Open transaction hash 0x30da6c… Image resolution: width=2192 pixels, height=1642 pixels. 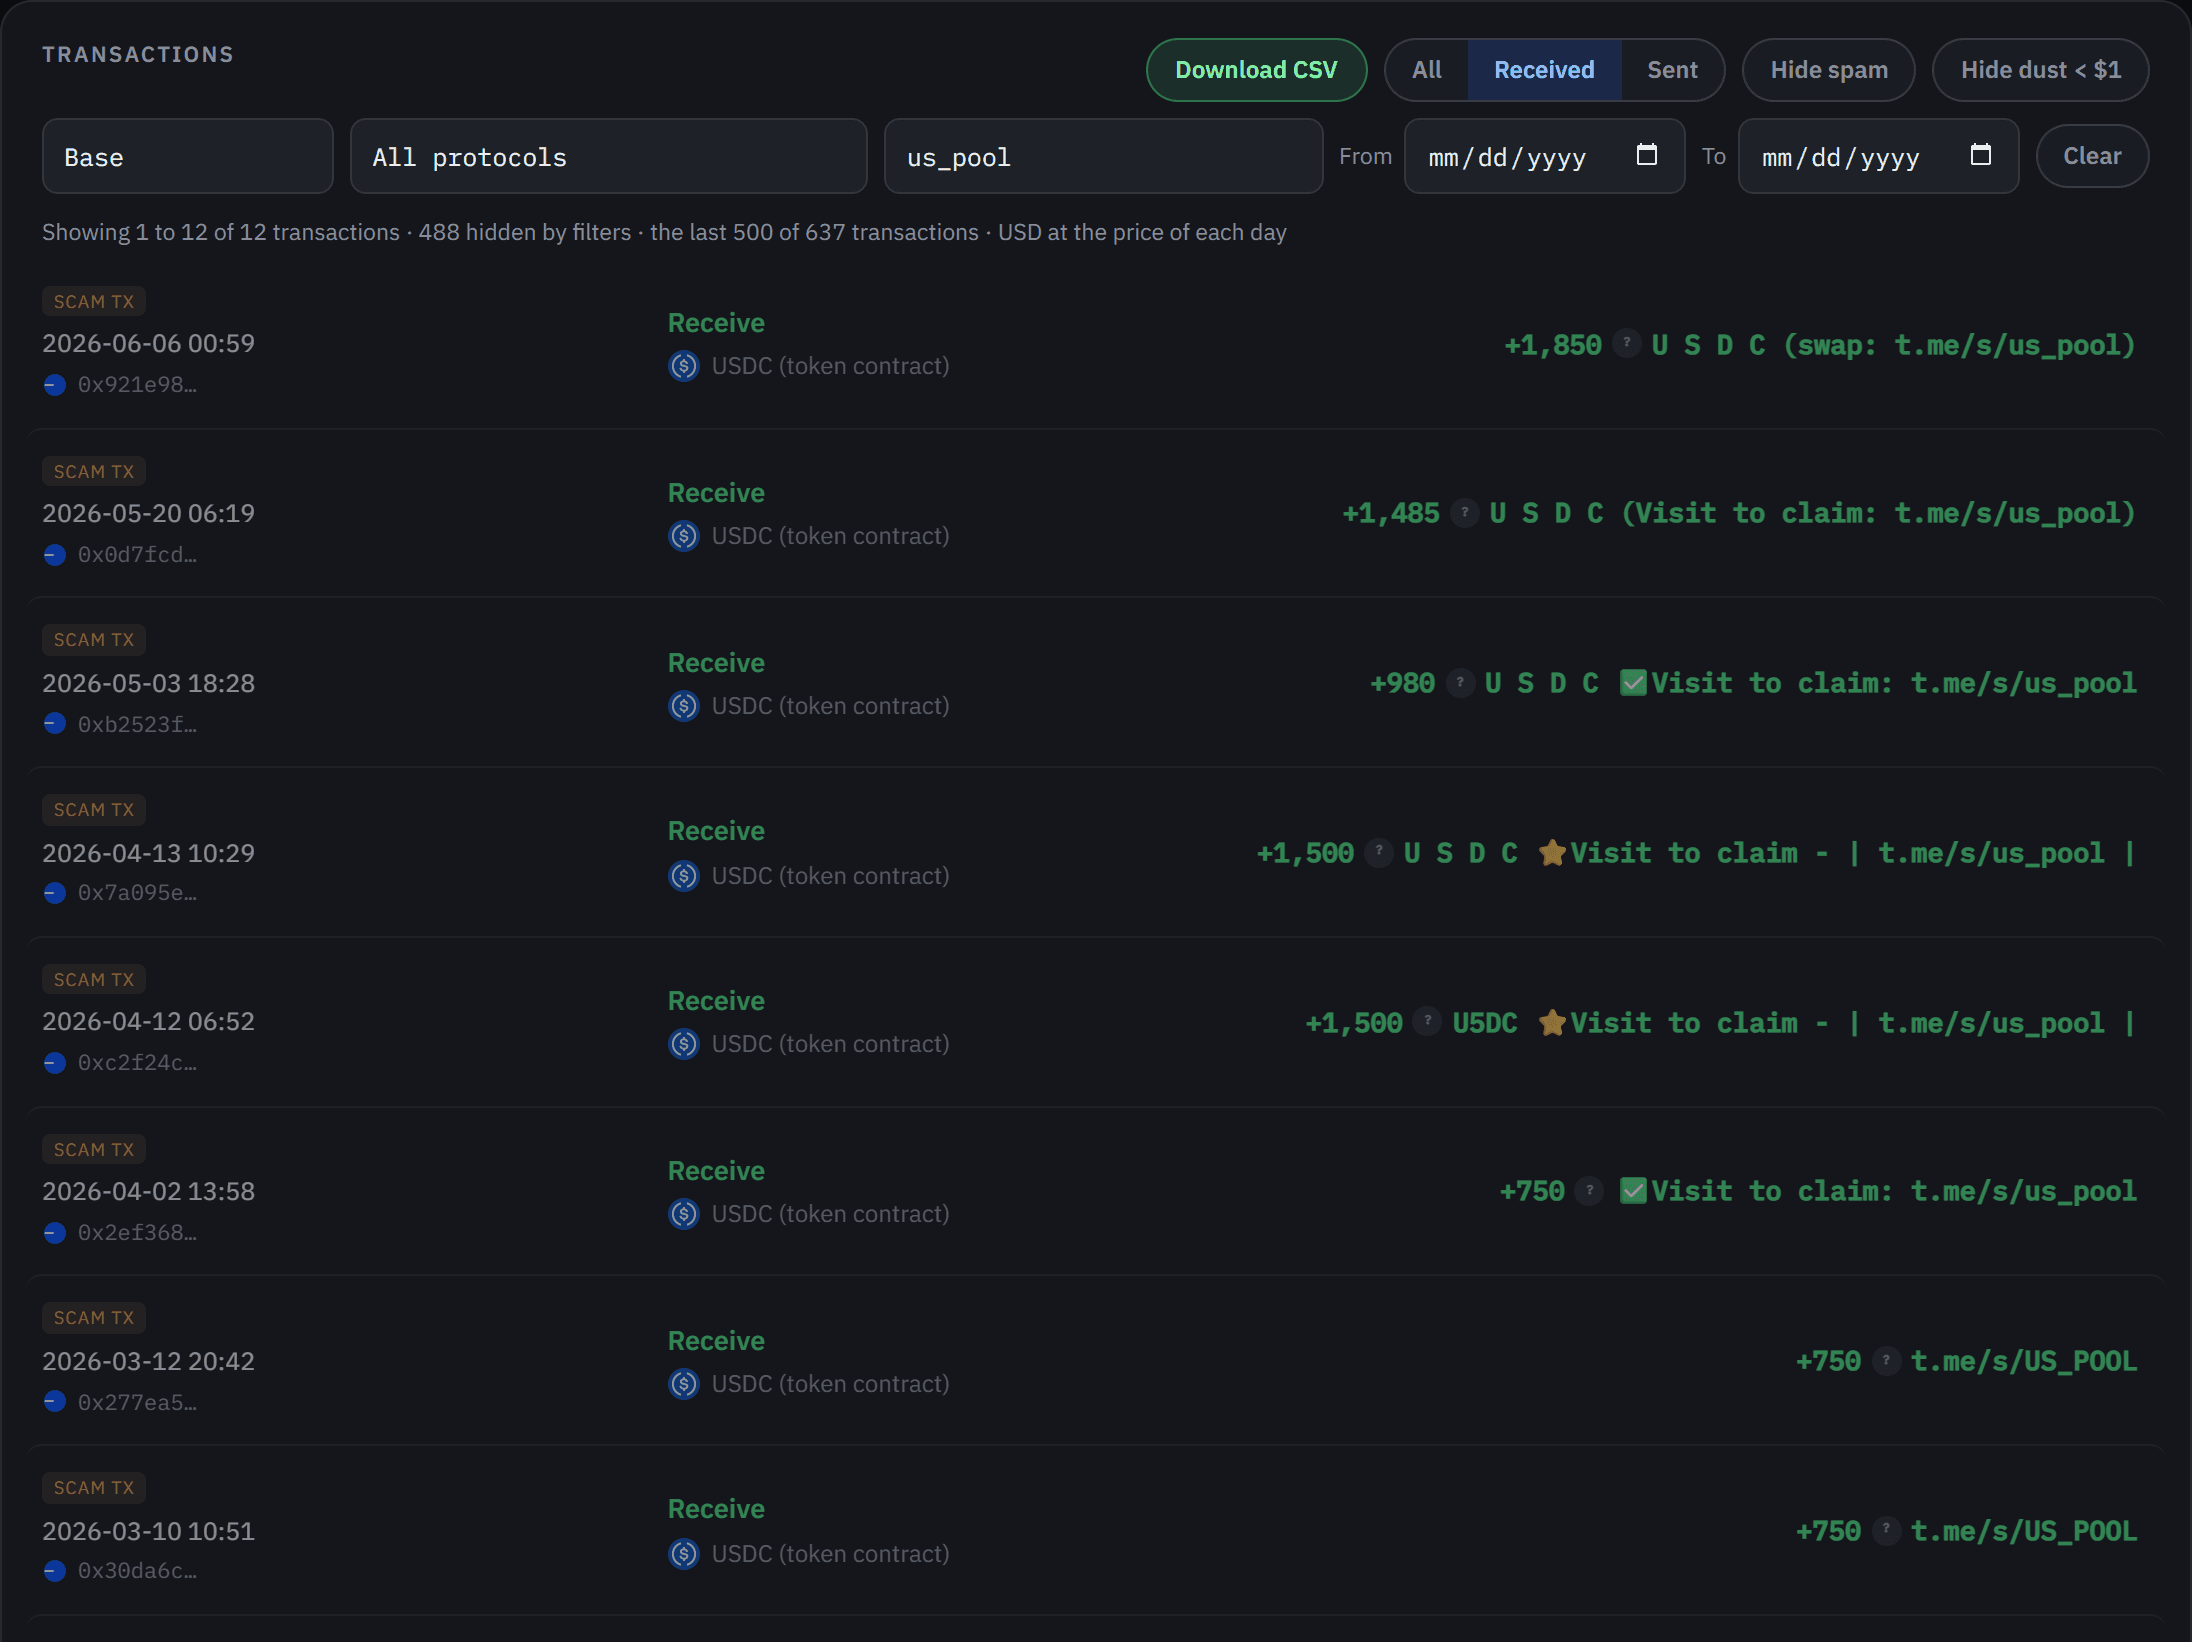click(x=137, y=1571)
